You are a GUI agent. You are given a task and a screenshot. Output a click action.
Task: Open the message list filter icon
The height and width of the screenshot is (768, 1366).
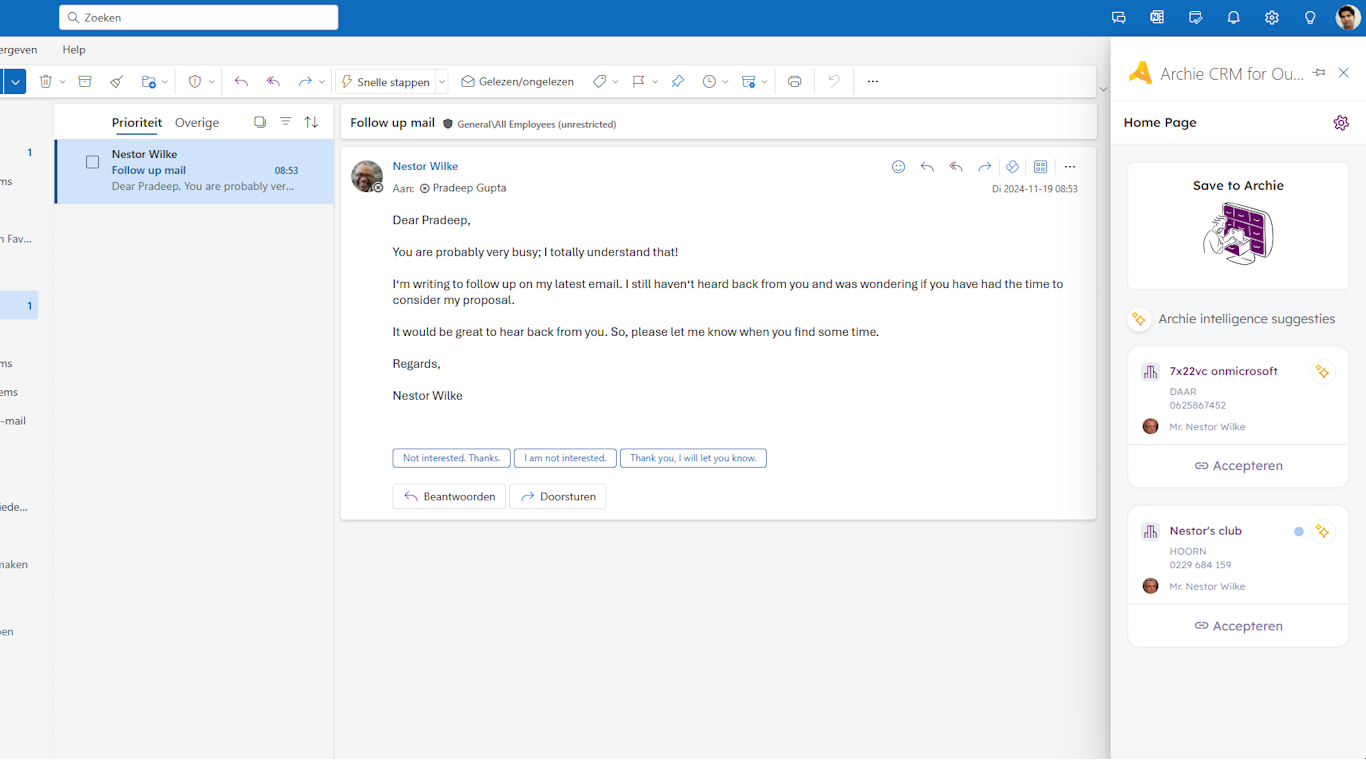(x=285, y=122)
